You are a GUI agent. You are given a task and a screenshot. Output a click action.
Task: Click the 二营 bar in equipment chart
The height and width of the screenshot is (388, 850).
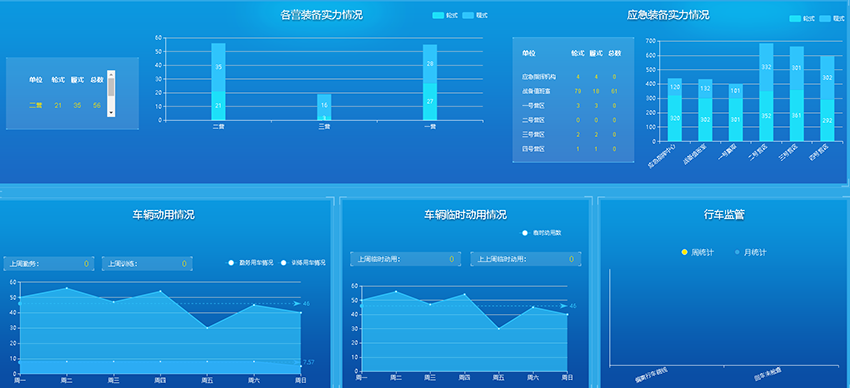[218, 81]
